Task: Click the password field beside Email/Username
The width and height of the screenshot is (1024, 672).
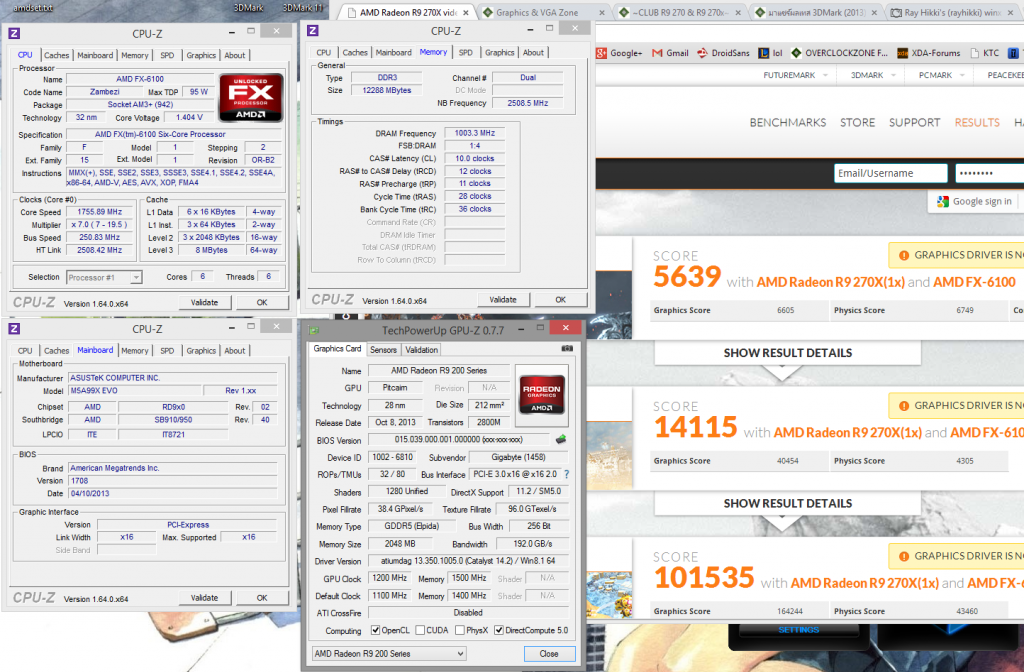Action: [989, 173]
